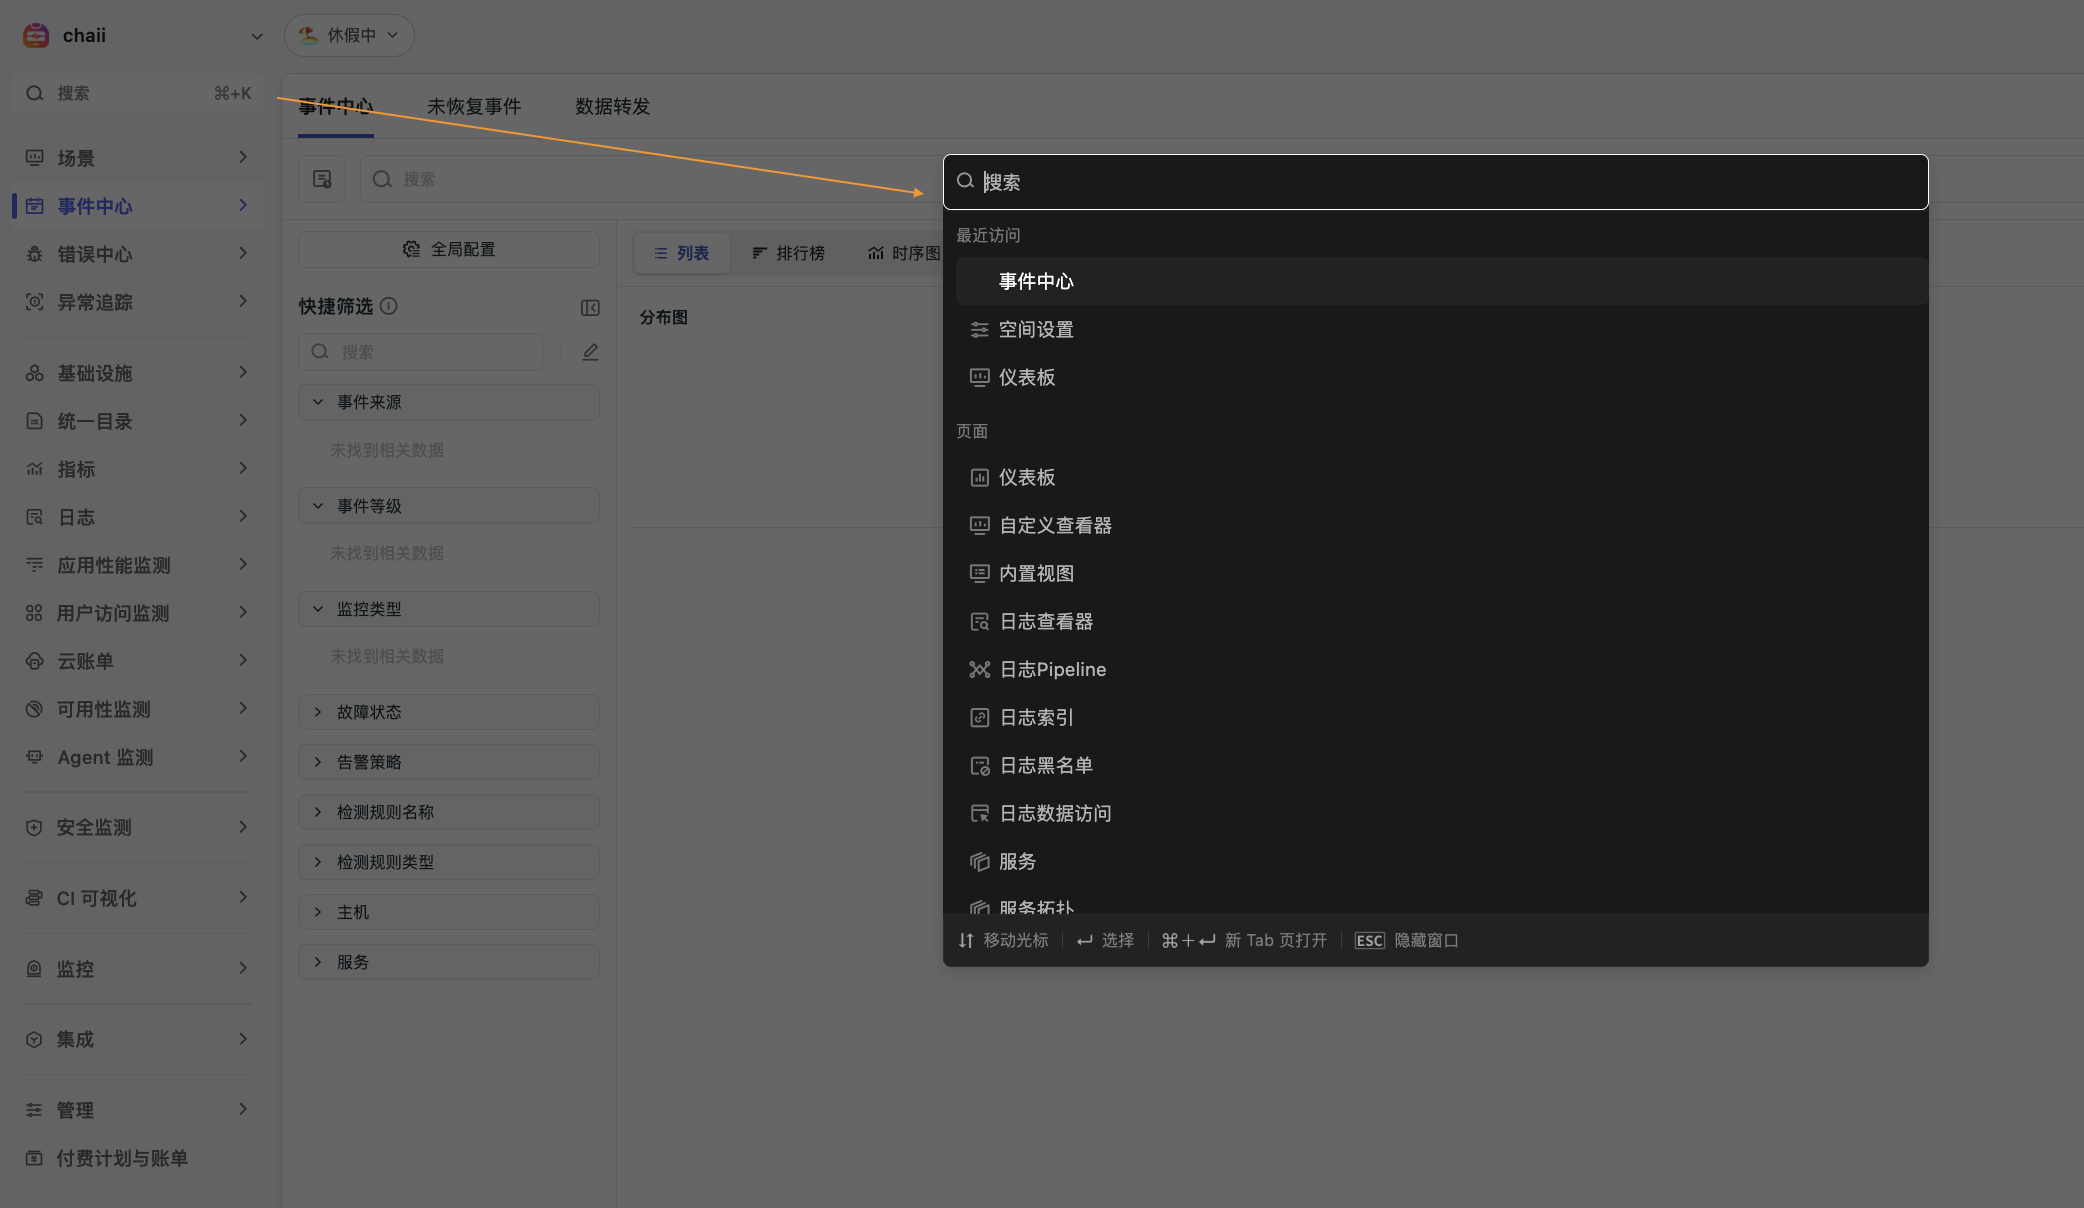Screen dimensions: 2084x1208
Task: Expand the 基础设施 chevron
Action: [x=243, y=372]
